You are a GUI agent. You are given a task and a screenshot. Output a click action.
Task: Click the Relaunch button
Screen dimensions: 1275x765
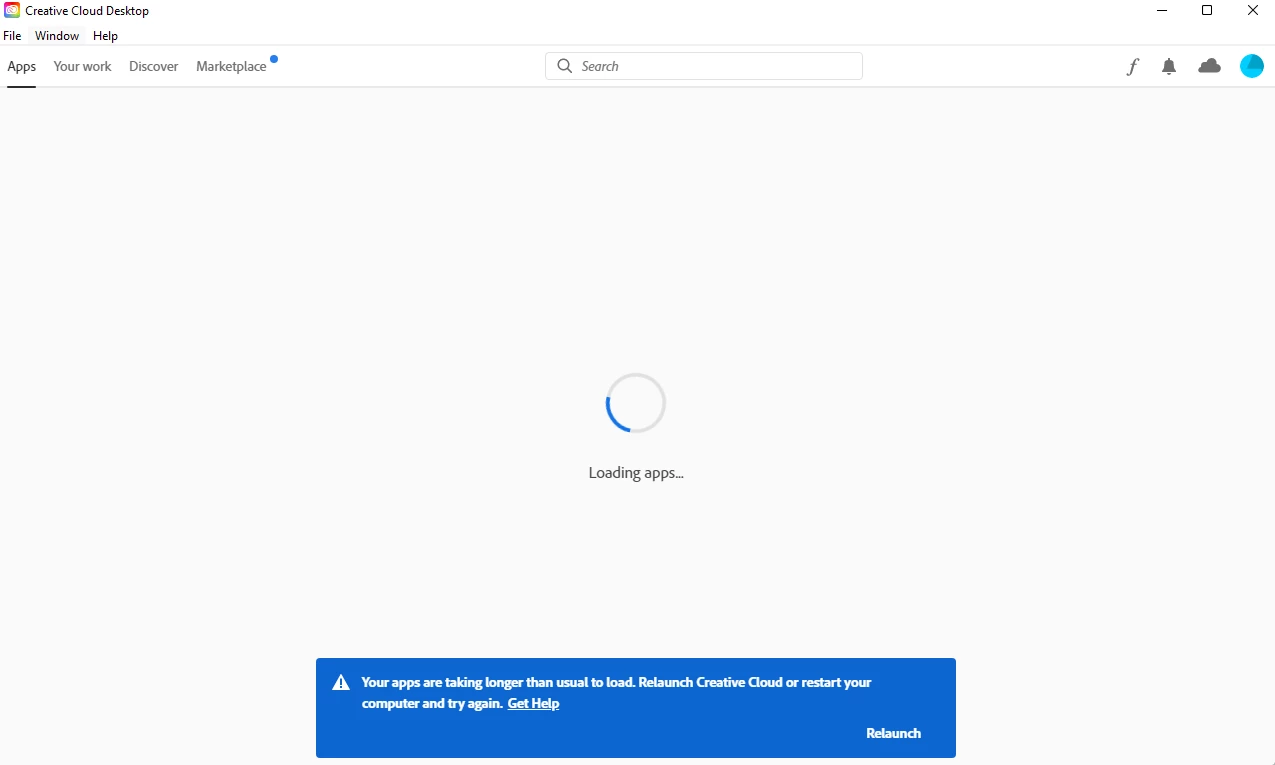(x=893, y=733)
